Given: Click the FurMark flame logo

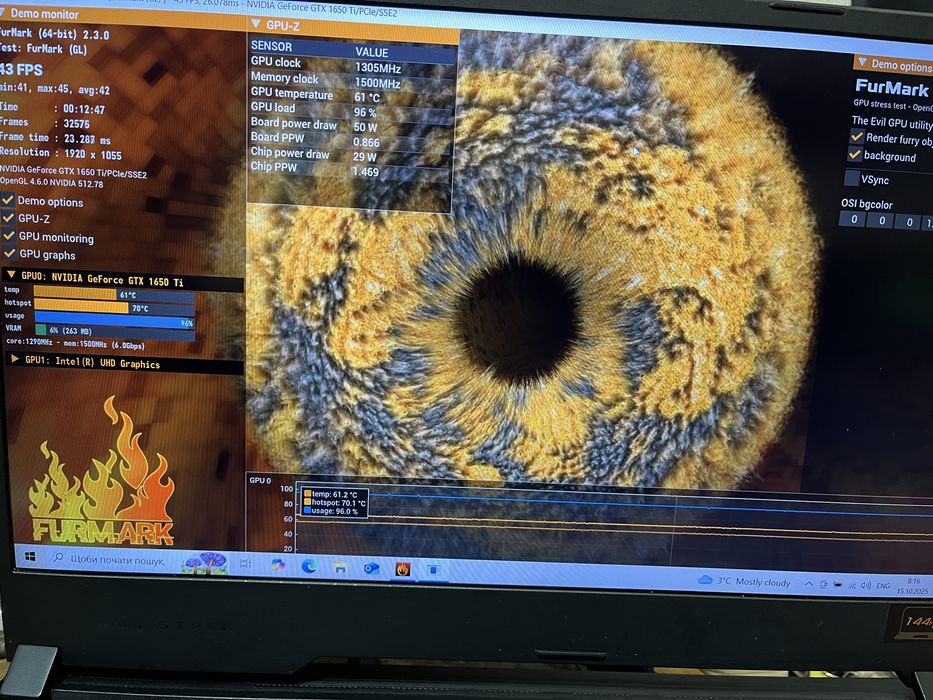Looking at the screenshot, I should tap(102, 471).
